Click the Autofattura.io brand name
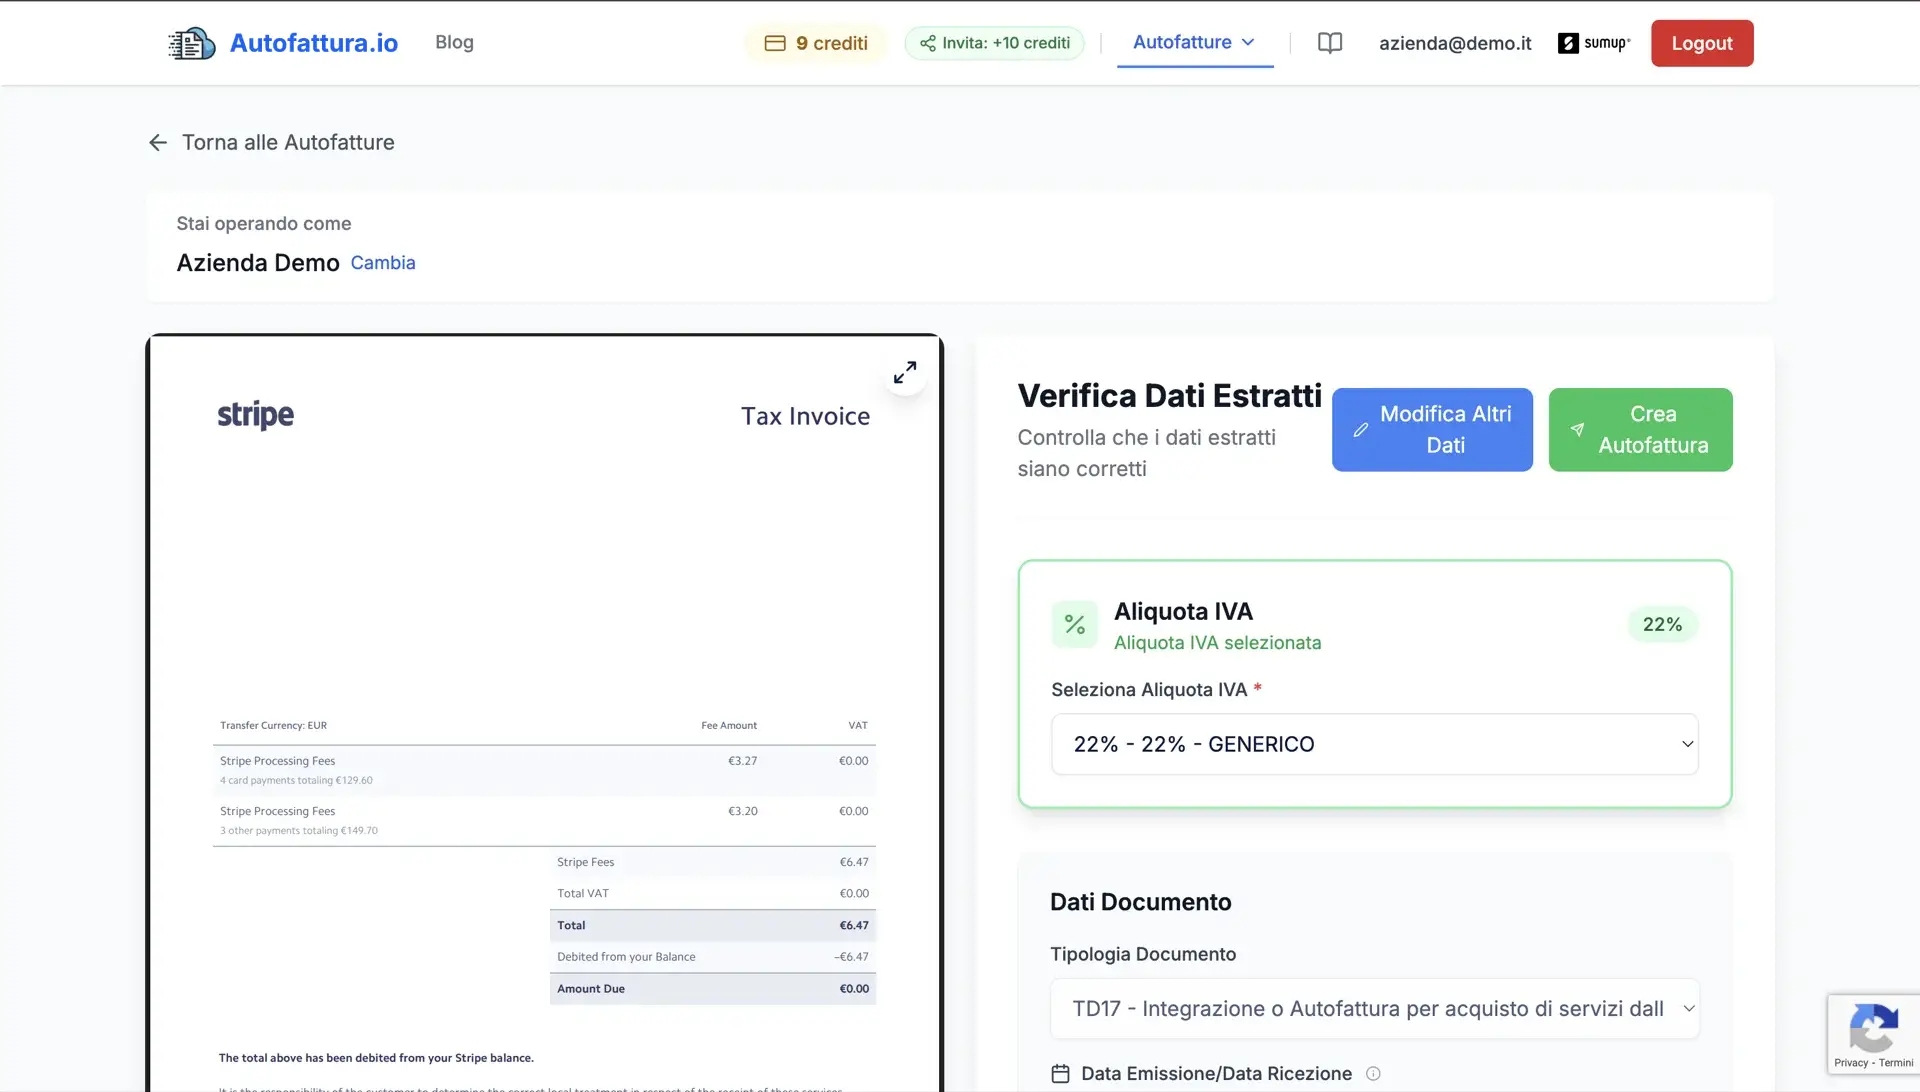This screenshot has height=1092, width=1920. click(314, 43)
